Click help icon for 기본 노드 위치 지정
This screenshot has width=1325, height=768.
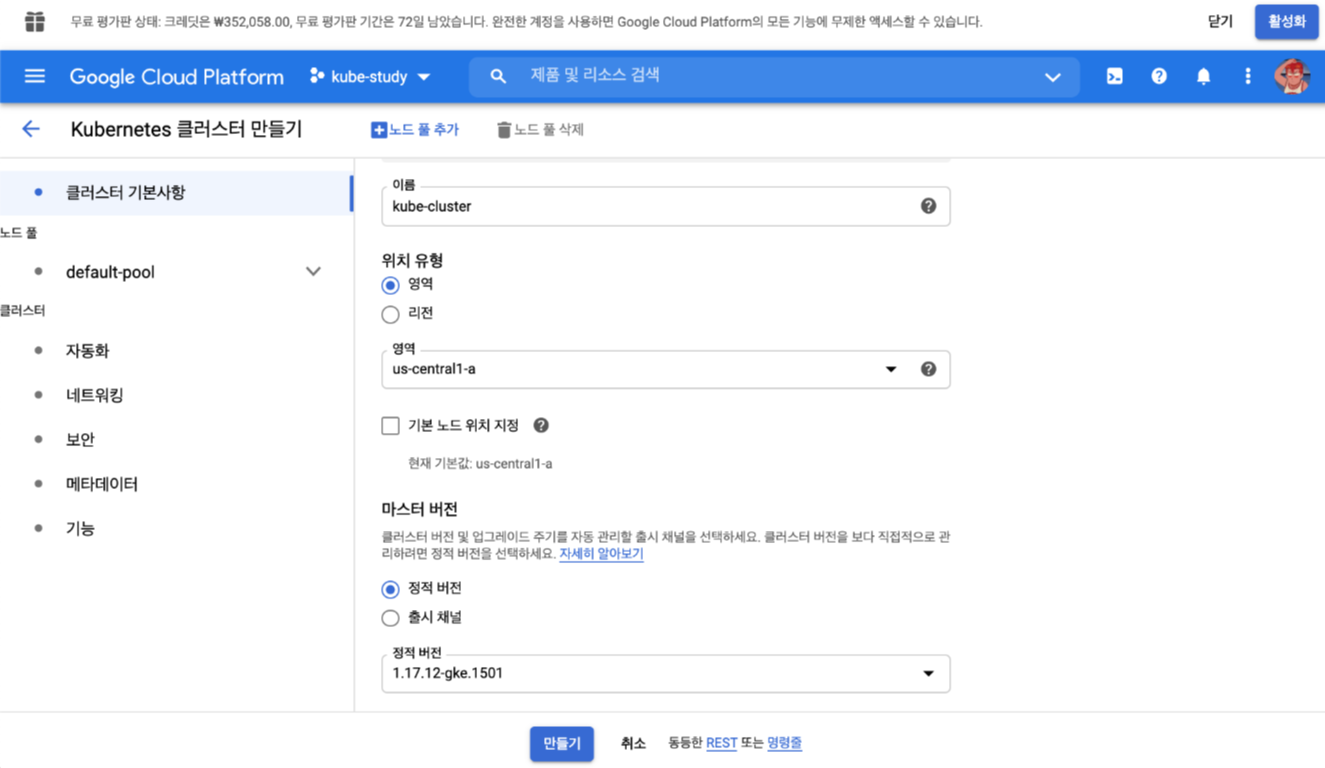pos(541,425)
